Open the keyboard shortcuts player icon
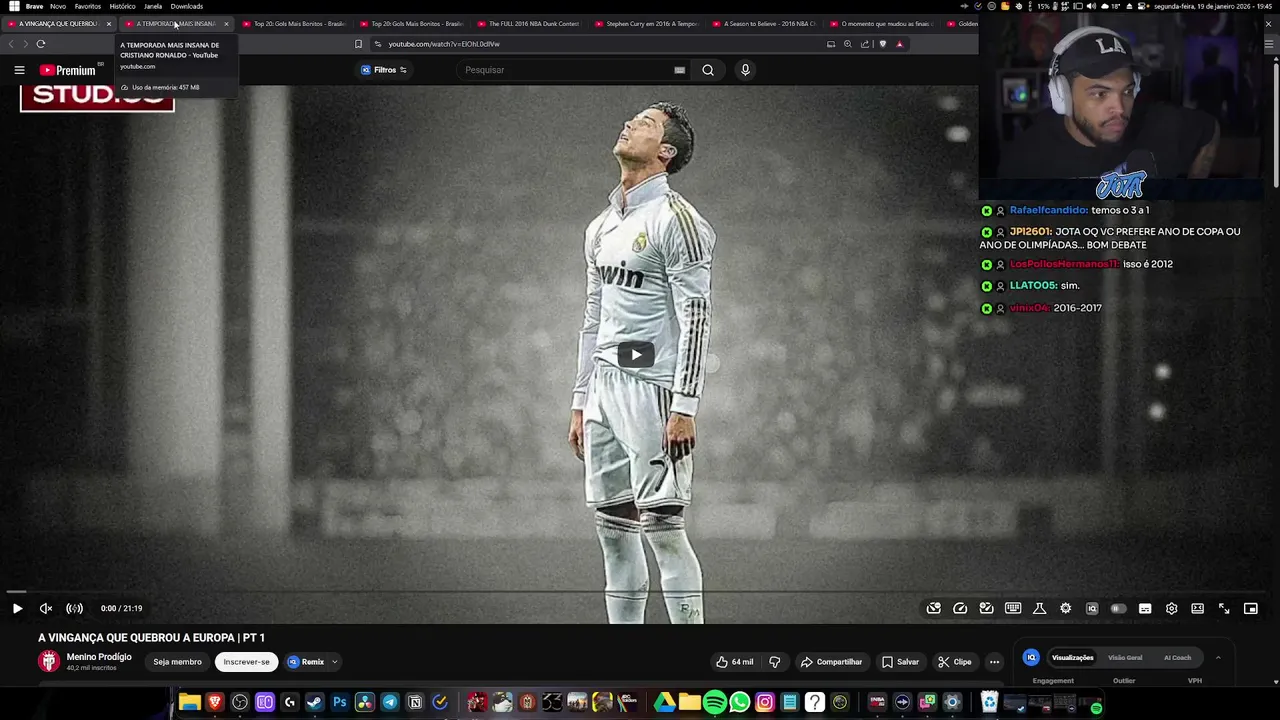 [x=1013, y=608]
